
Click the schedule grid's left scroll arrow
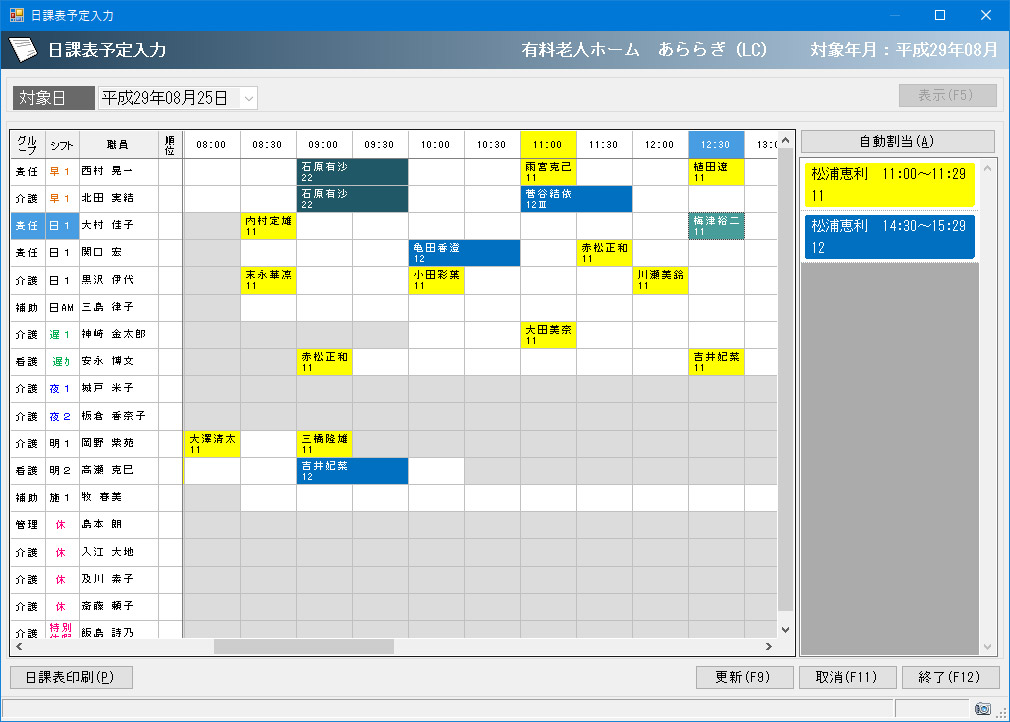192,647
